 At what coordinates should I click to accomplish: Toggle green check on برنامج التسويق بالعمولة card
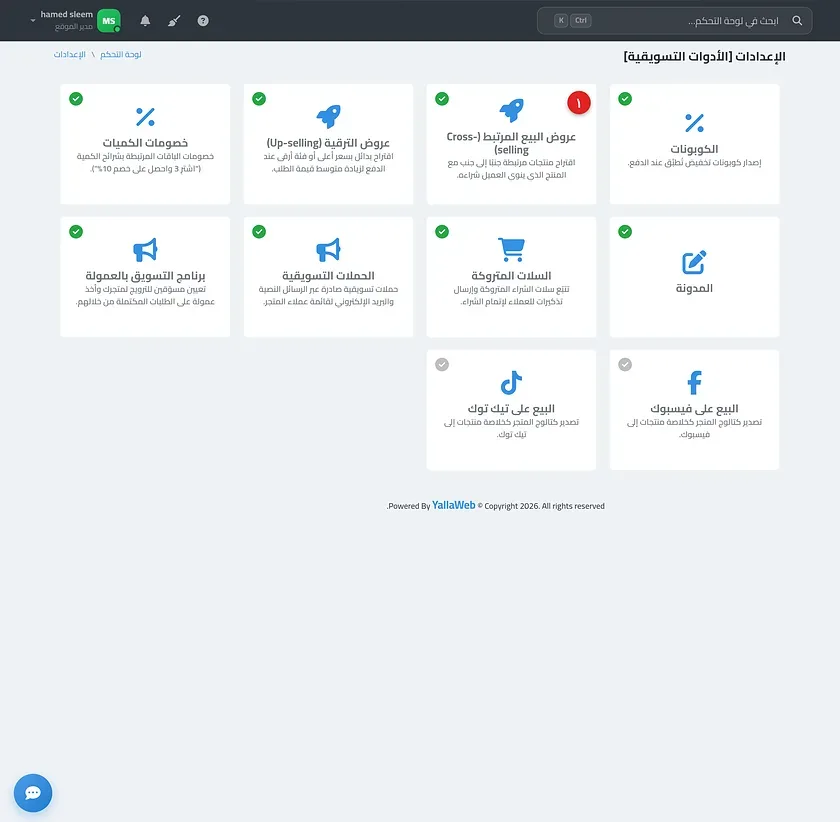[x=76, y=231]
